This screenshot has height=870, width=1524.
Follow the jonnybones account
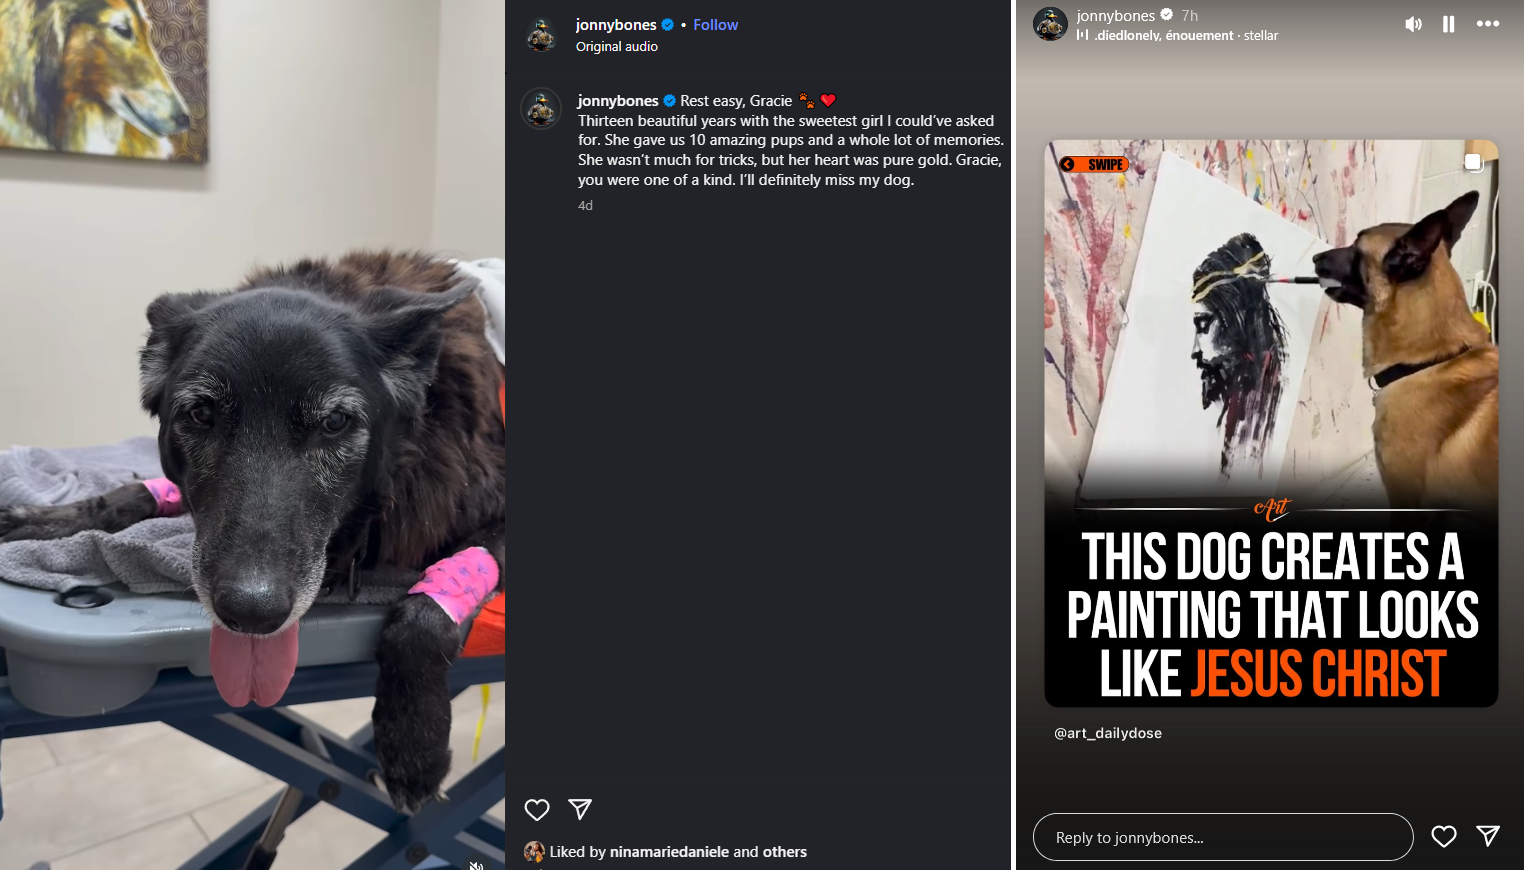point(715,25)
